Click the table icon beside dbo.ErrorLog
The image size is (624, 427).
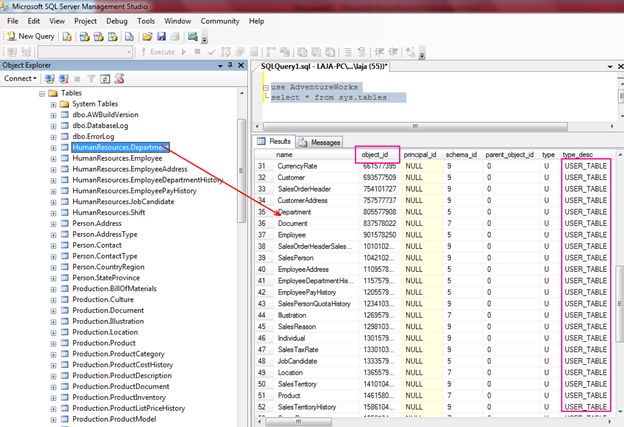tap(65, 134)
